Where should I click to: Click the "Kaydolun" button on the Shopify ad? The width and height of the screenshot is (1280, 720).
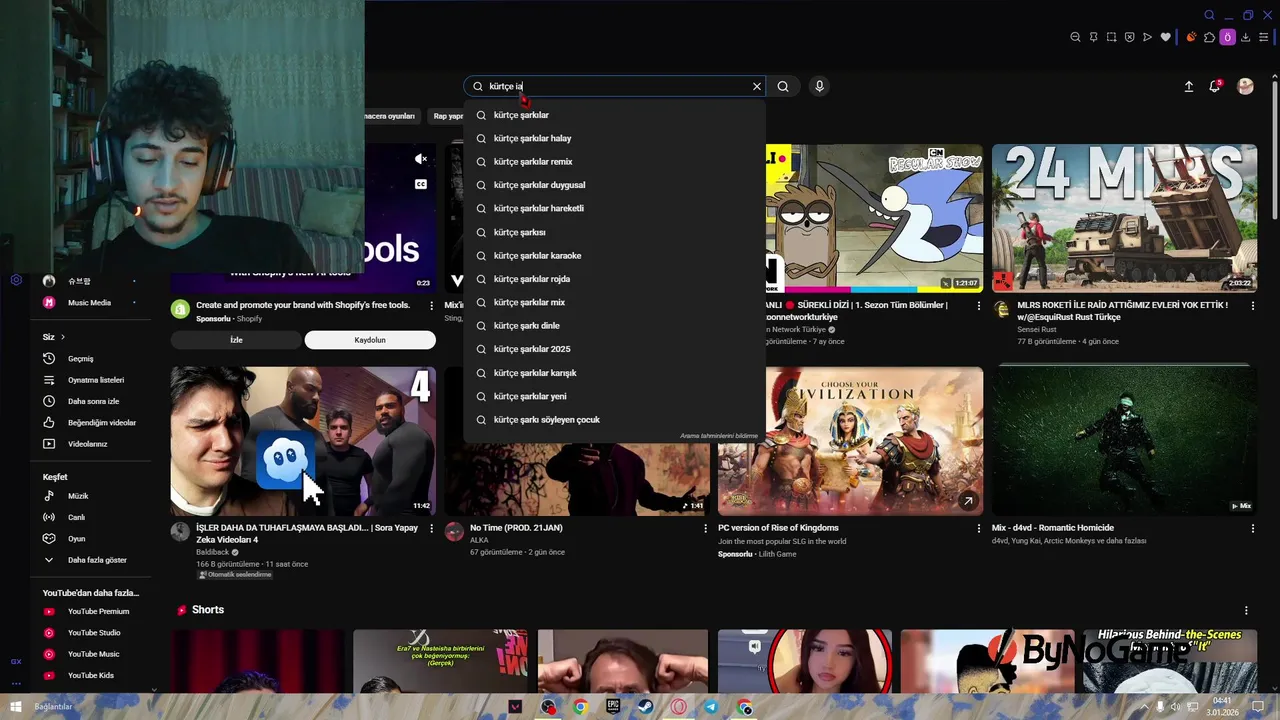pyautogui.click(x=370, y=340)
